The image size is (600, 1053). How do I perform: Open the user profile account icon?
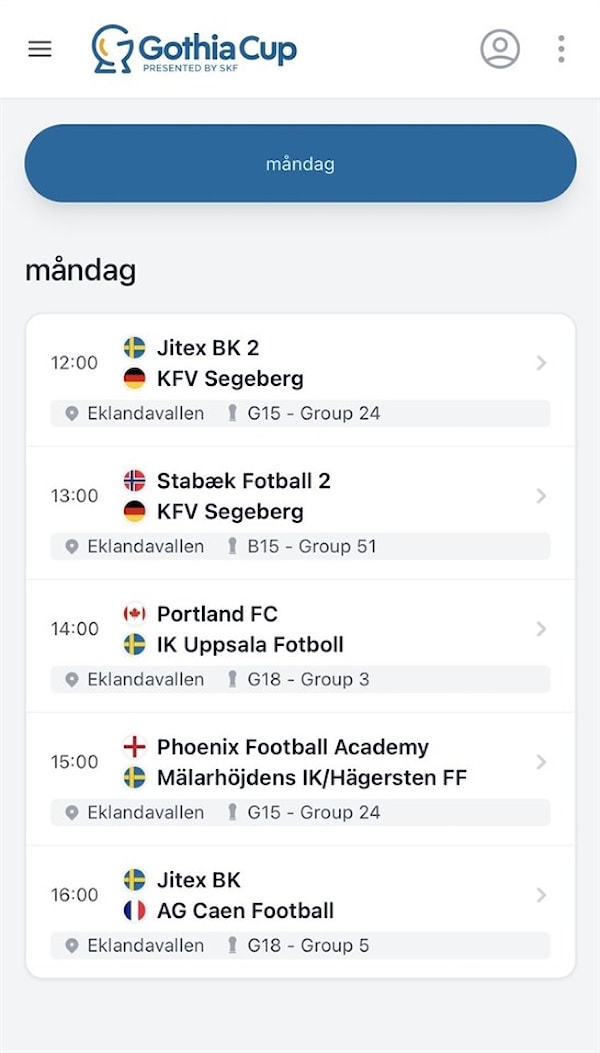[x=500, y=48]
